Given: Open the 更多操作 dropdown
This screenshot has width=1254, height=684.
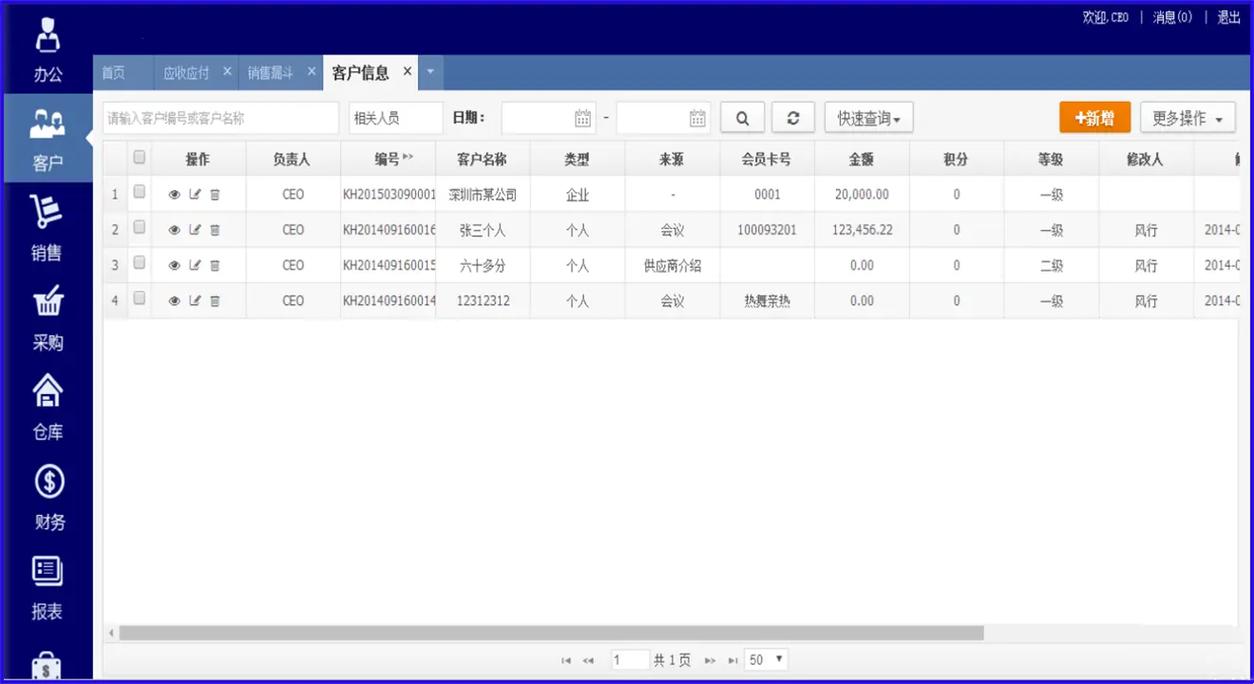Looking at the screenshot, I should click(1187, 117).
